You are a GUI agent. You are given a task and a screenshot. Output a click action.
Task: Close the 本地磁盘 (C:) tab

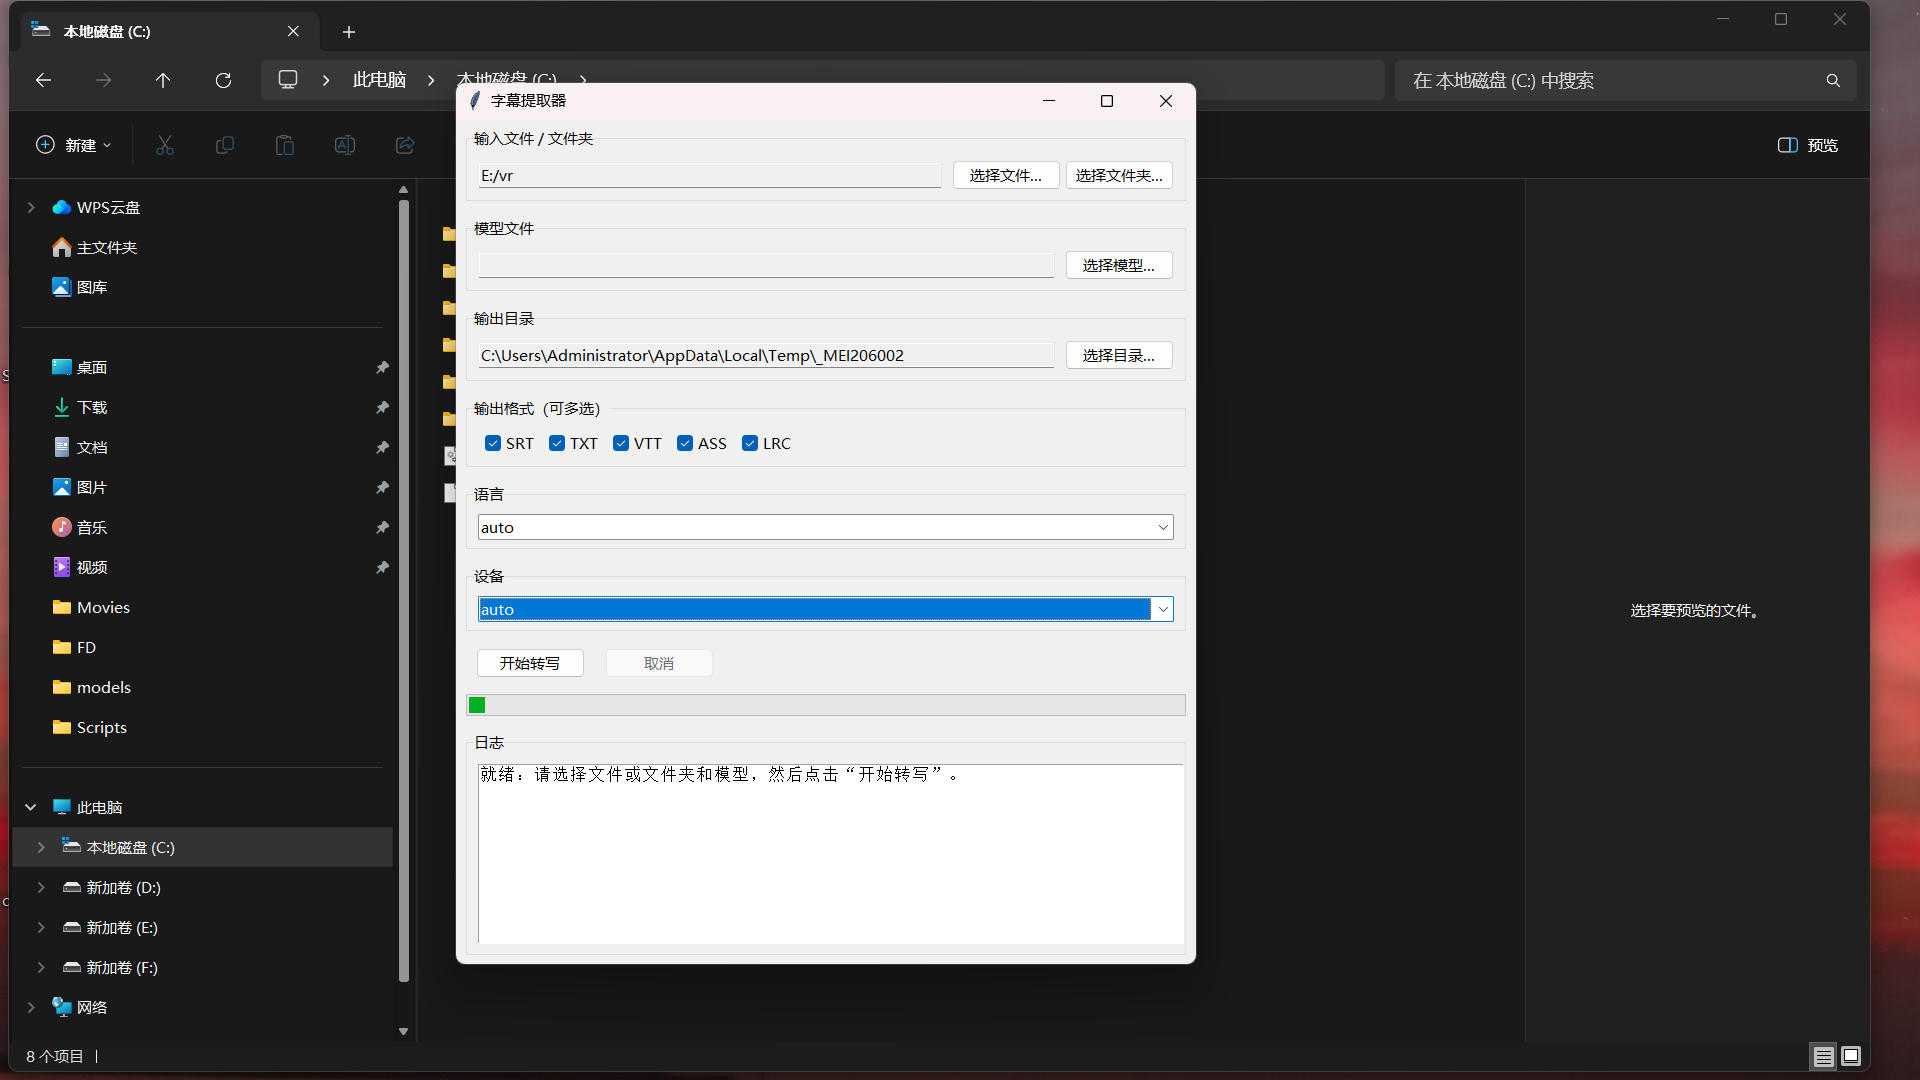tap(293, 31)
